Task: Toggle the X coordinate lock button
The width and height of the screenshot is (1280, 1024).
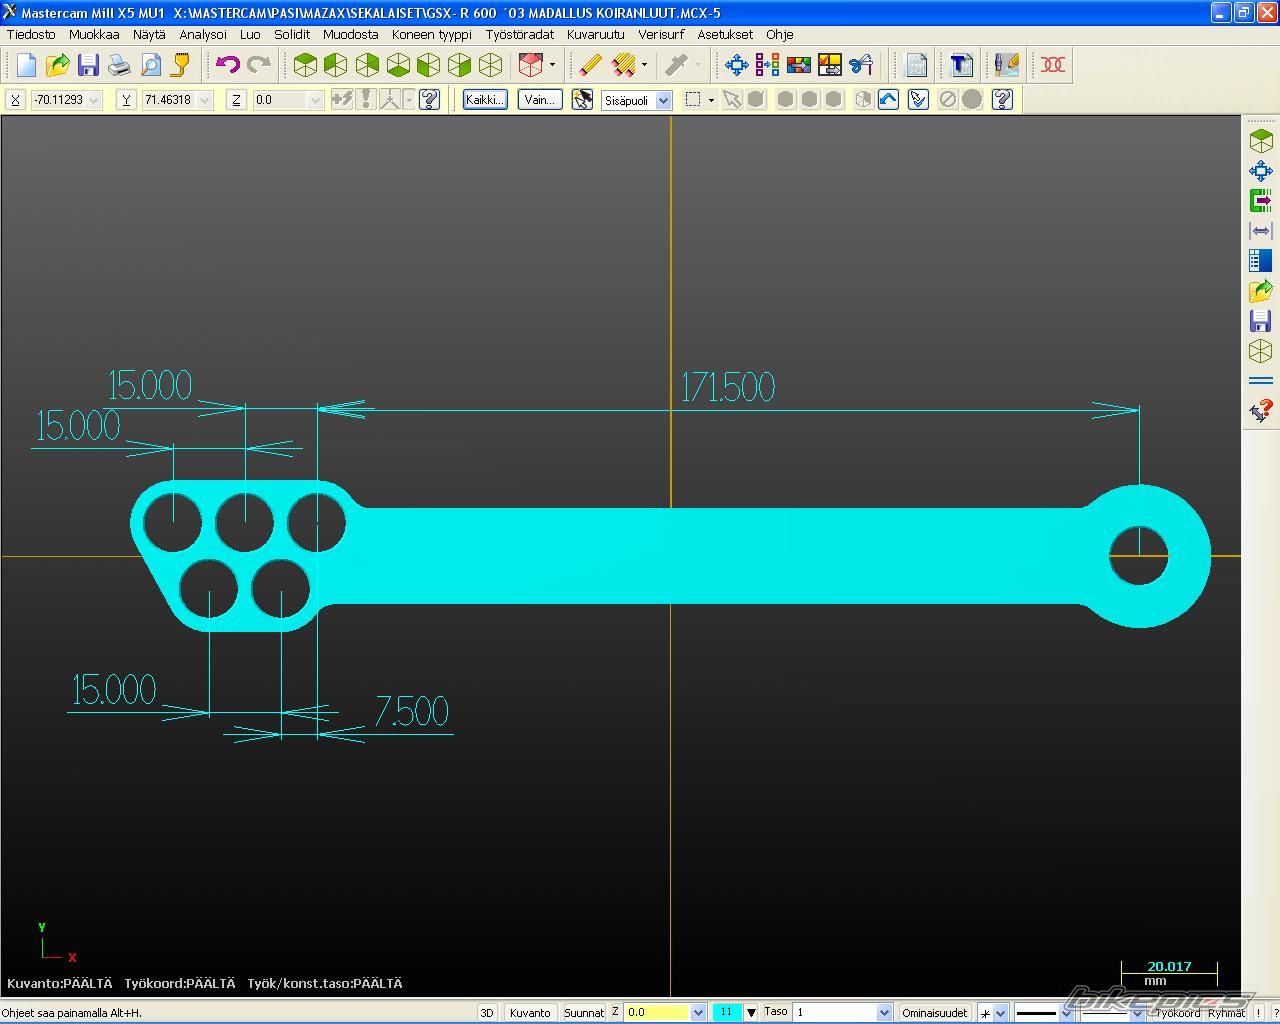Action: pyautogui.click(x=15, y=100)
